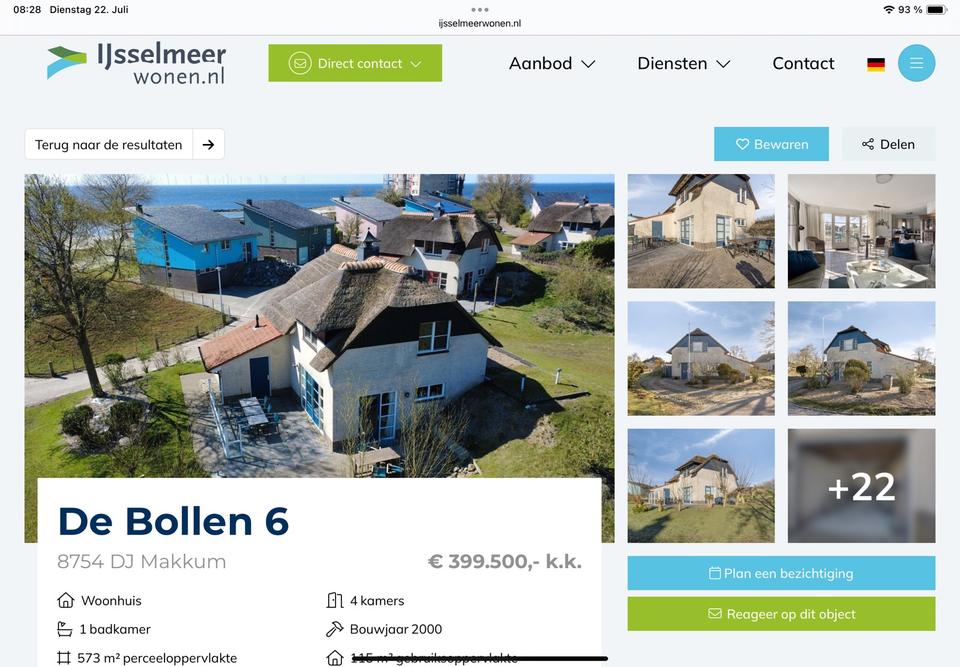Click the envelope icon in Direct contact
The height and width of the screenshot is (667, 960).
[300, 63]
